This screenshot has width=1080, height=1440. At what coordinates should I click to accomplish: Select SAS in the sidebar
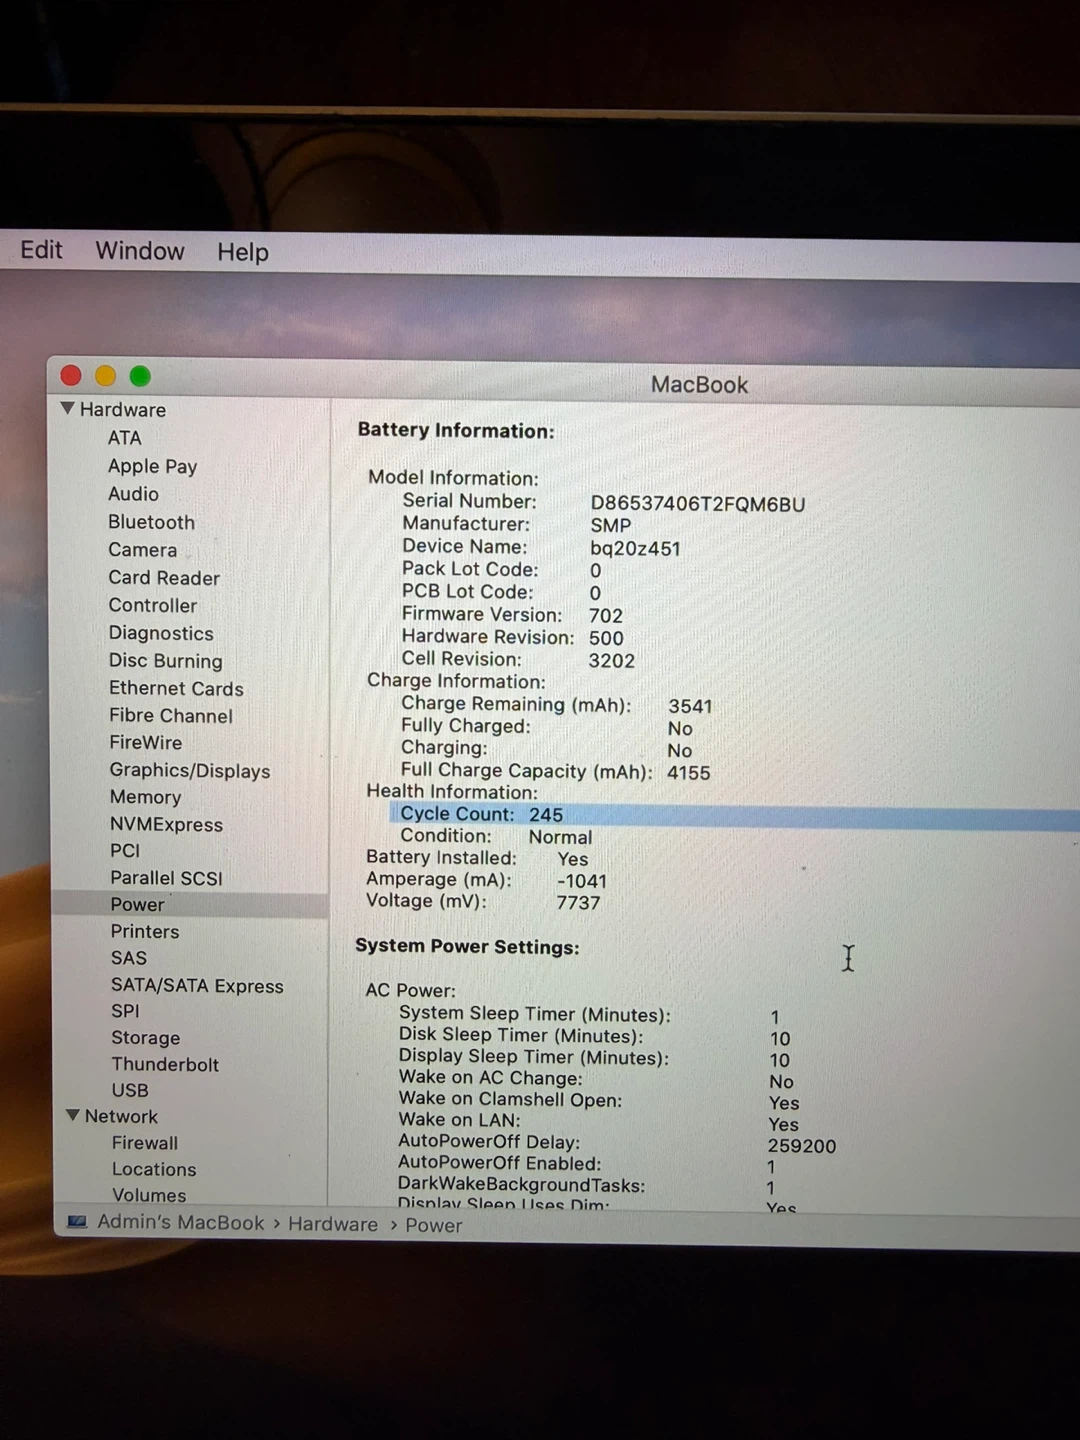point(129,958)
